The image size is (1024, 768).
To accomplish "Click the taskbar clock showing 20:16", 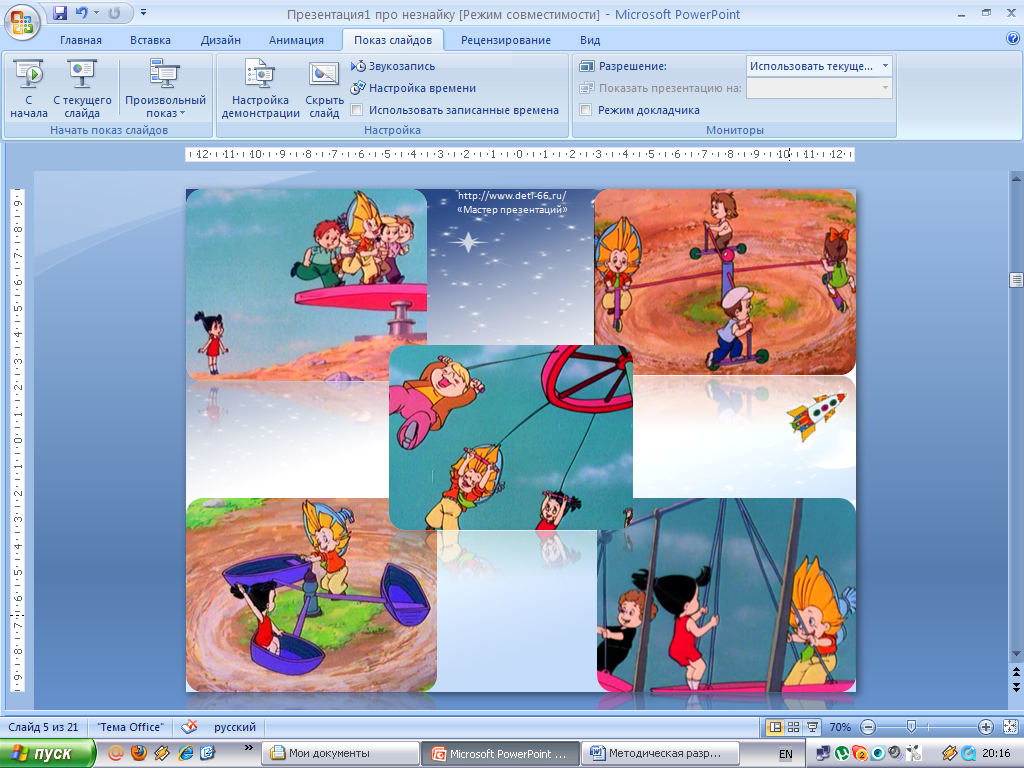I will [x=996, y=754].
